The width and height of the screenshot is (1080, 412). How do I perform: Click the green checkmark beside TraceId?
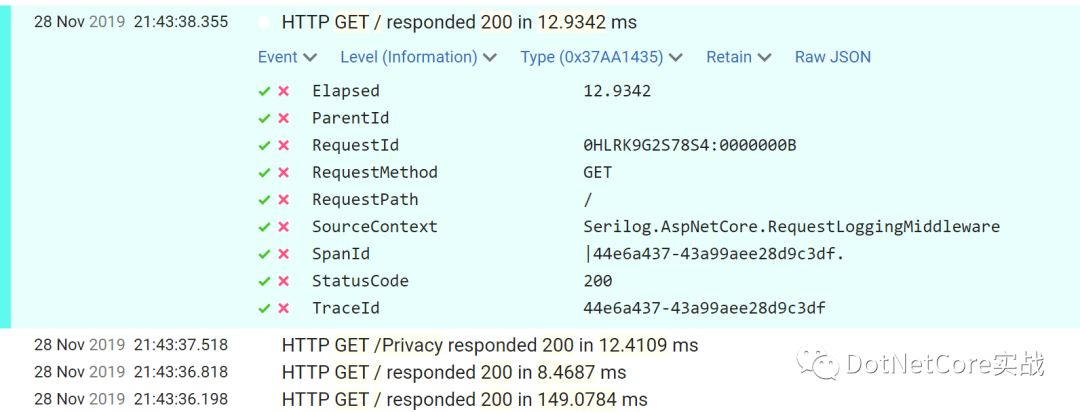click(x=264, y=309)
